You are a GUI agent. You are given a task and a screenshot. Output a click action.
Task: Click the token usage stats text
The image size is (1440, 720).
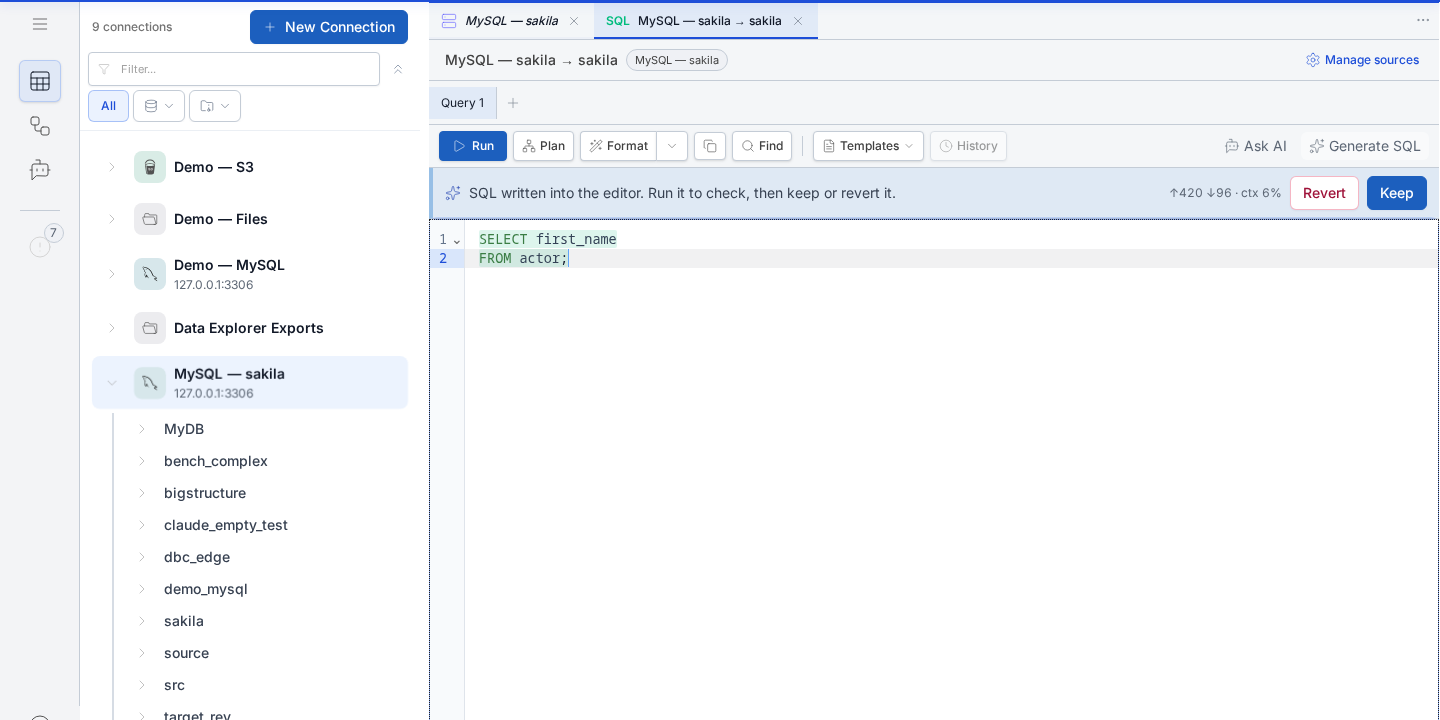1225,193
